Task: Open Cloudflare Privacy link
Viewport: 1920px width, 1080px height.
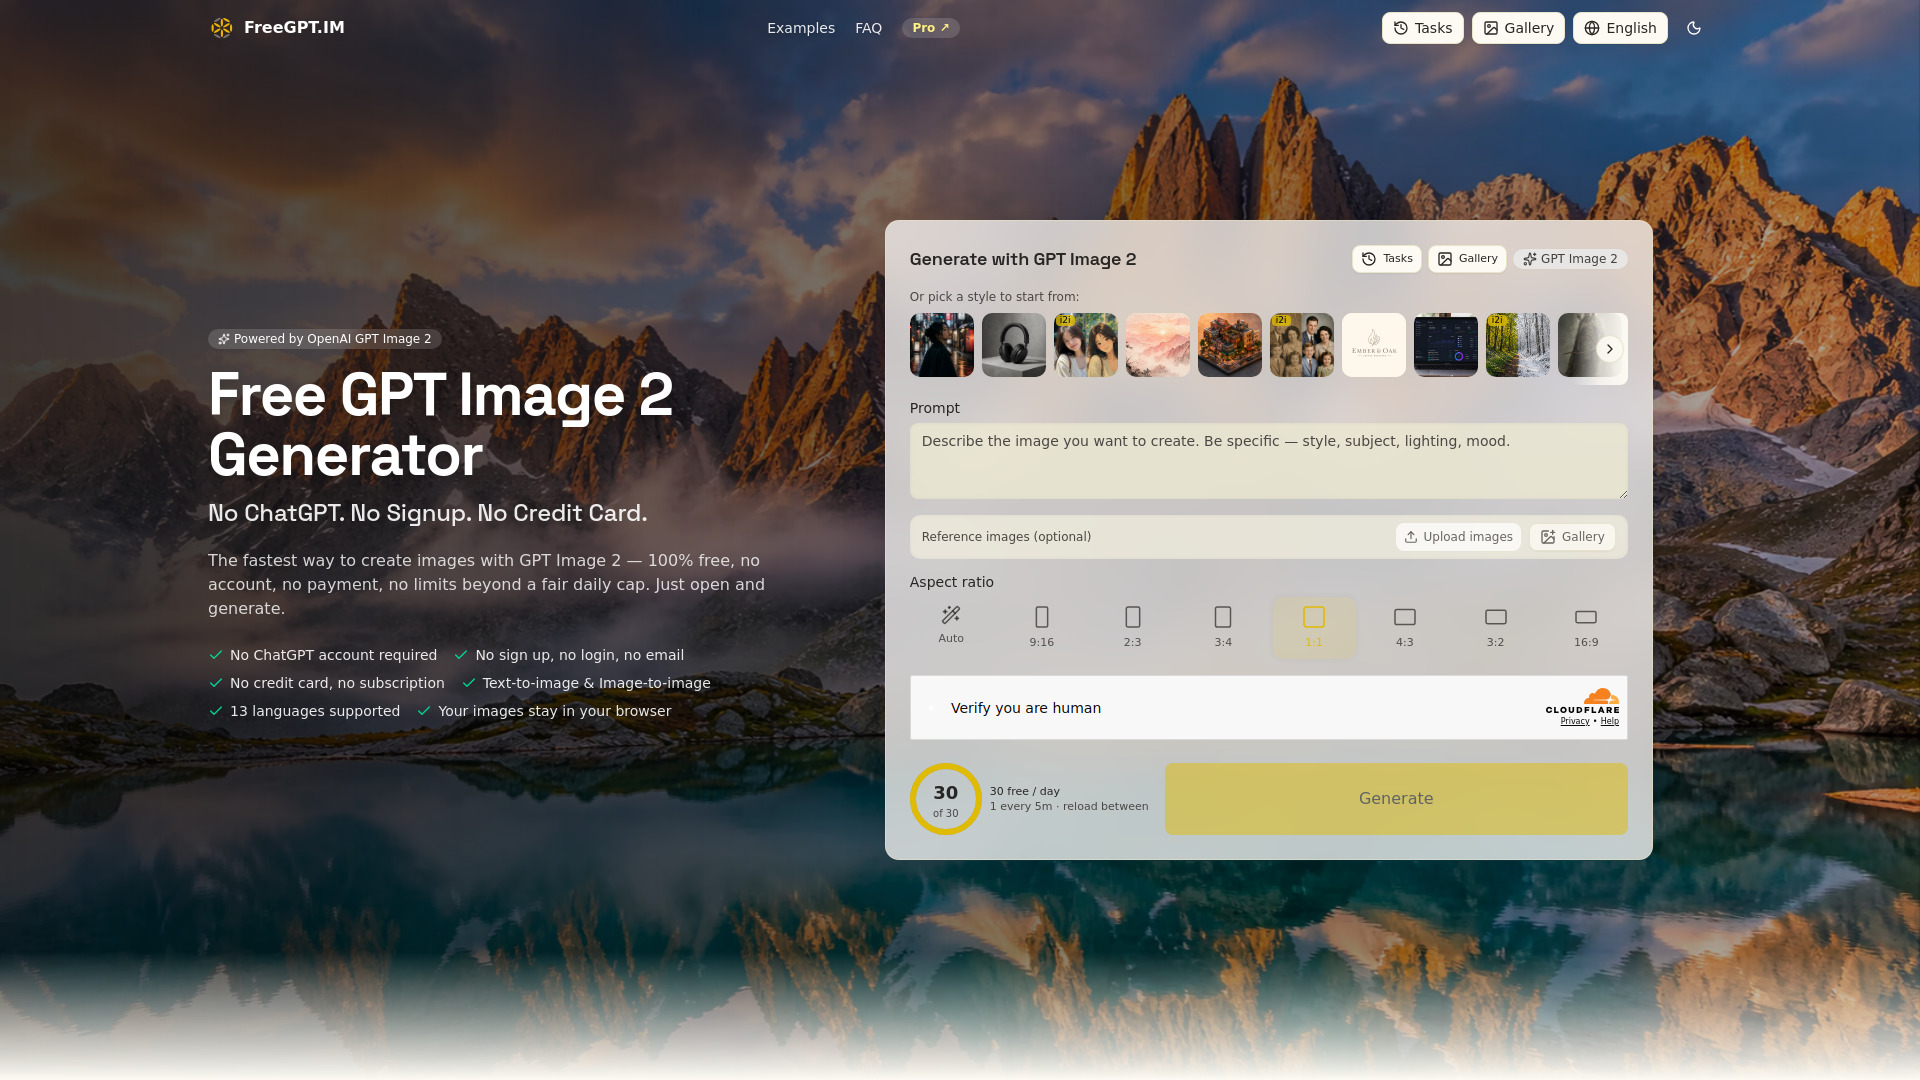Action: coord(1574,721)
